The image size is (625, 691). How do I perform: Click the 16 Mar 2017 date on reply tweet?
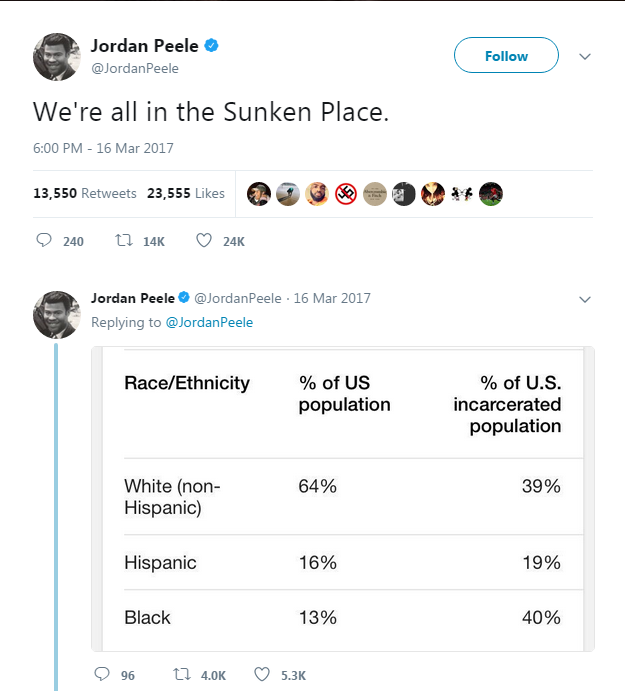332,298
